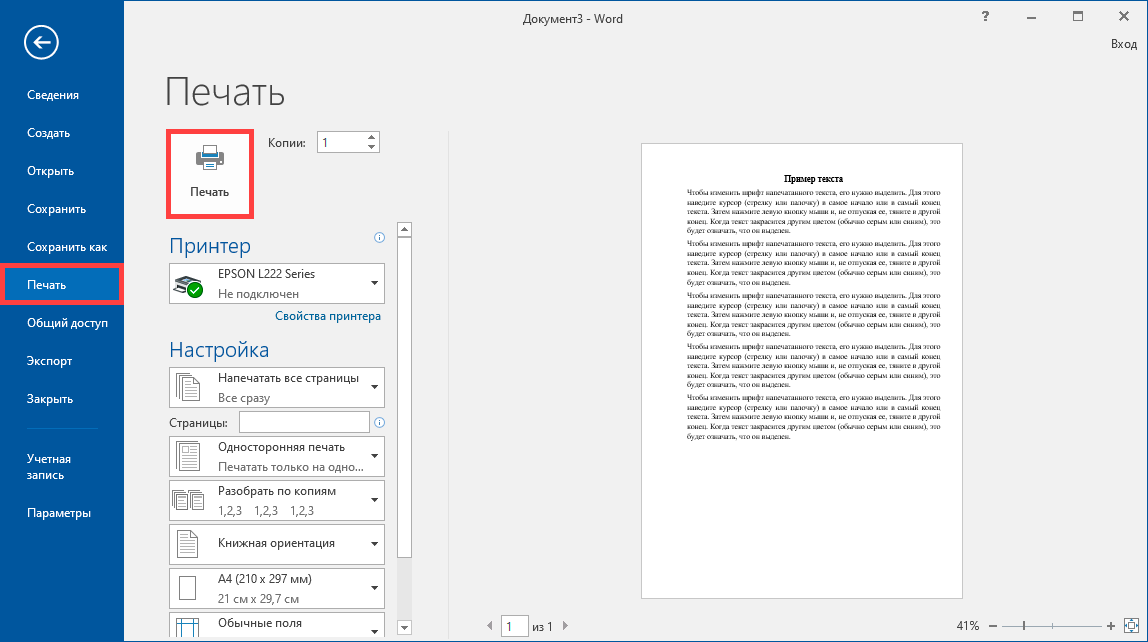Image resolution: width=1148 pixels, height=642 pixels.
Task: Choose Сохранить как in the sidebar
Action: (x=67, y=247)
